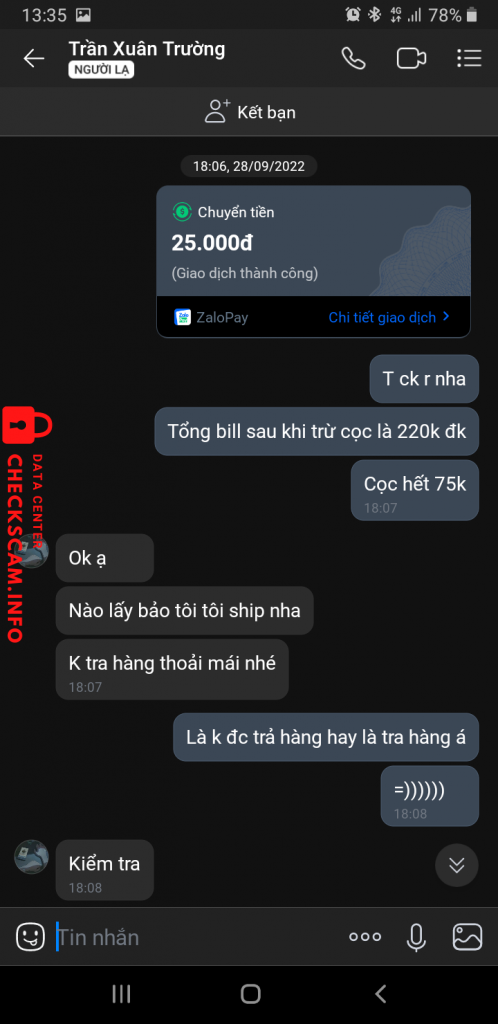The width and height of the screenshot is (498, 1024).
Task: Tap Android home navigation button
Action: point(250,993)
